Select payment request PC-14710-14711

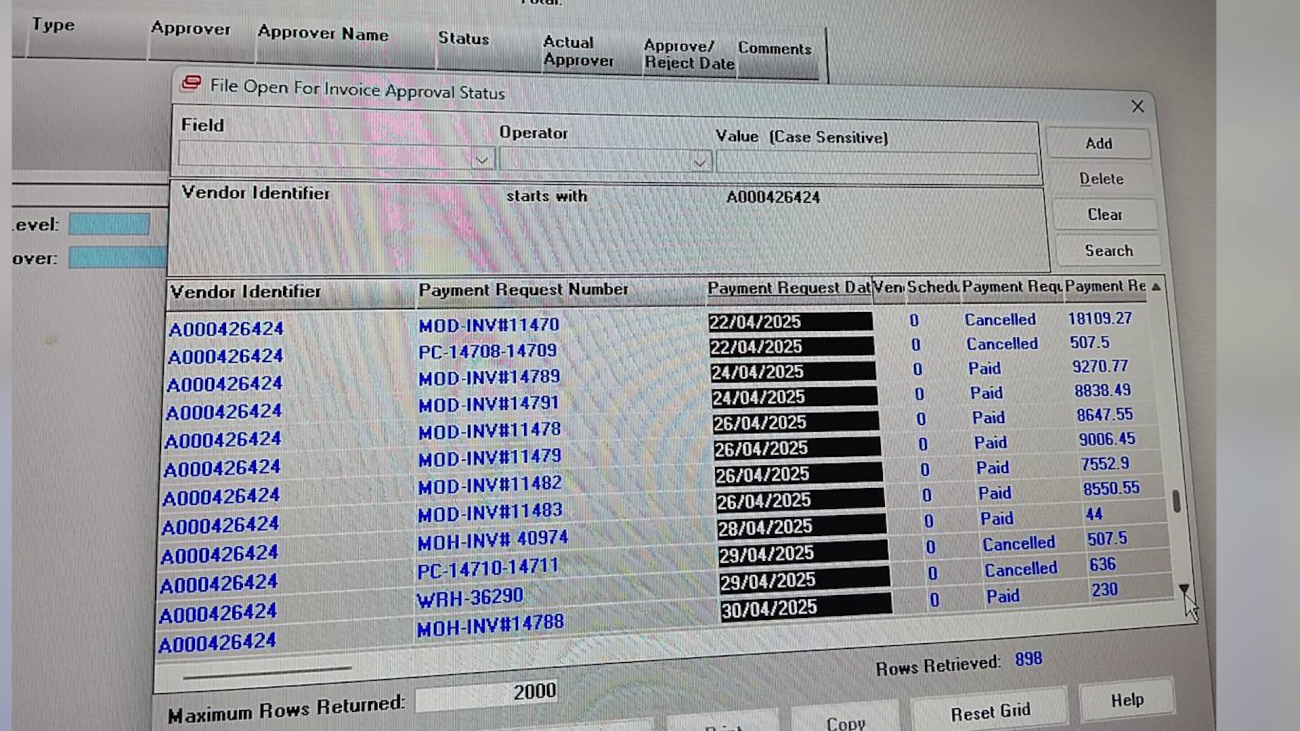coord(487,568)
